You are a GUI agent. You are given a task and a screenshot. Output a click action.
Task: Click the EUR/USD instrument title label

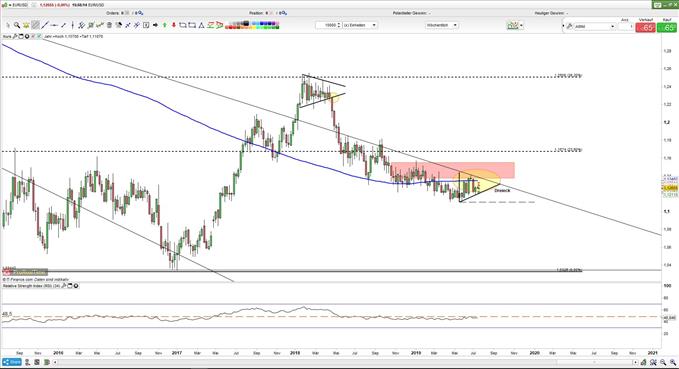pos(20,5)
